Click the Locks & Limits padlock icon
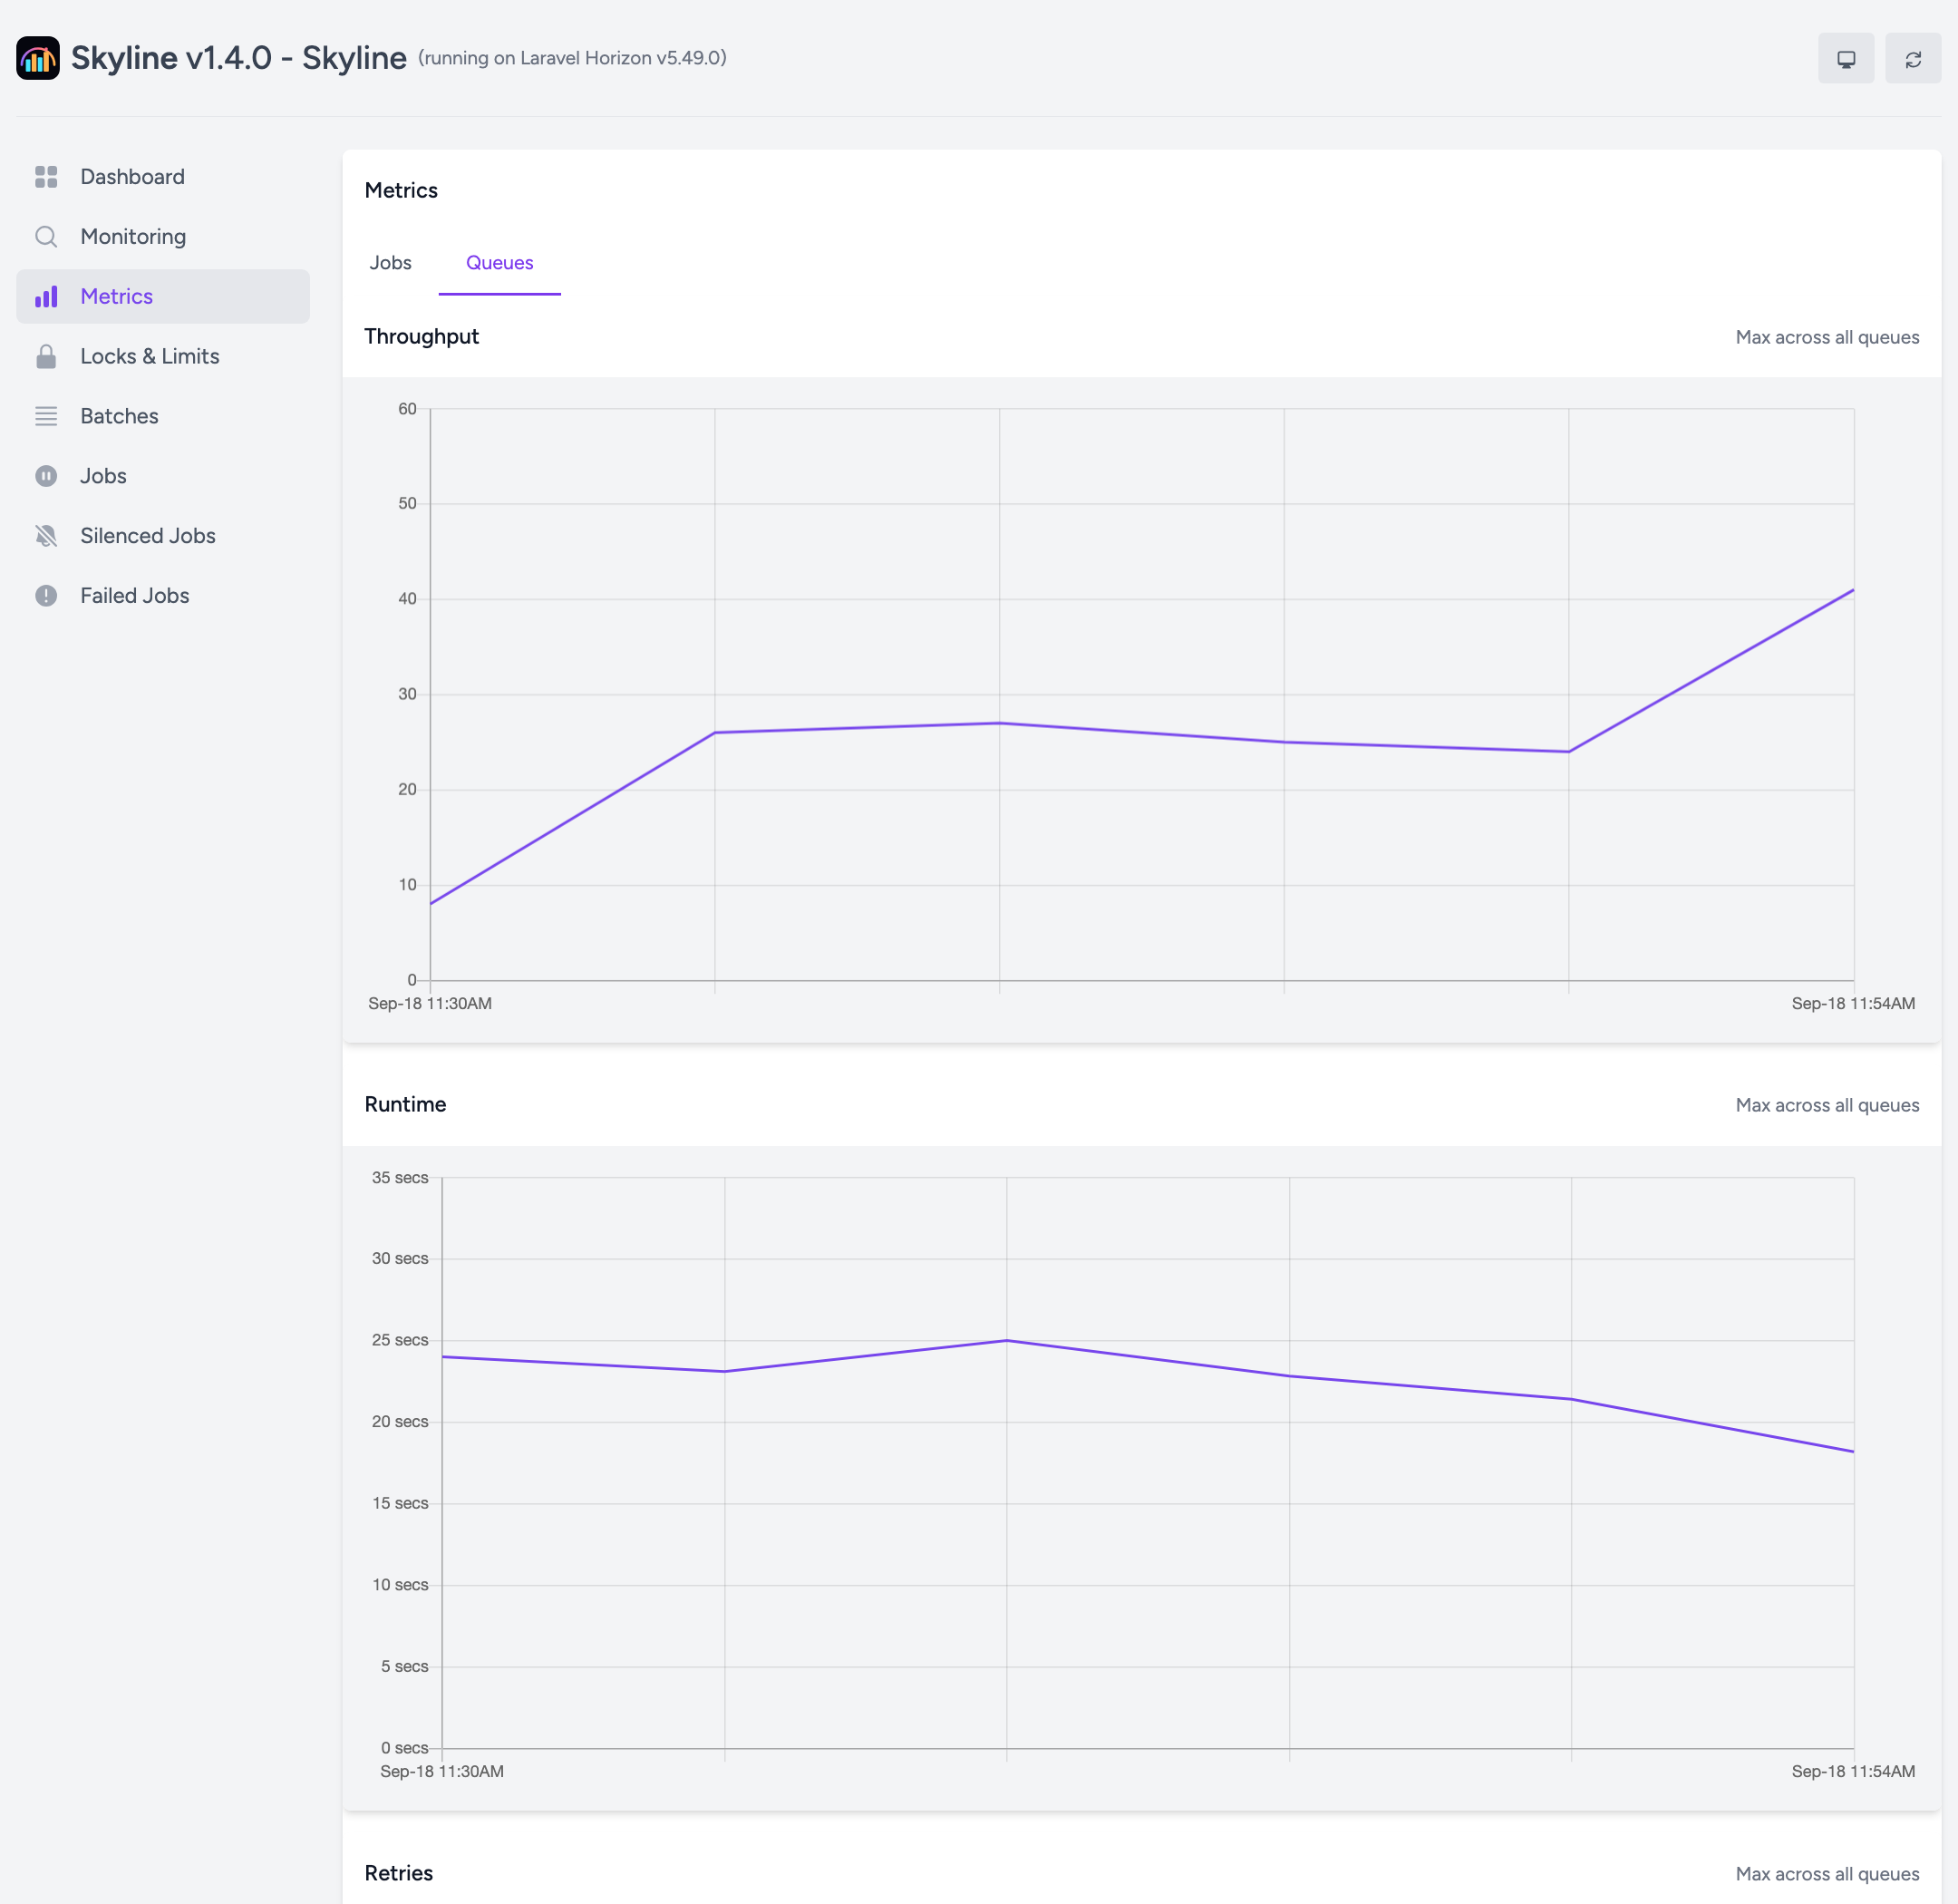Viewport: 1958px width, 1904px height. 46,357
